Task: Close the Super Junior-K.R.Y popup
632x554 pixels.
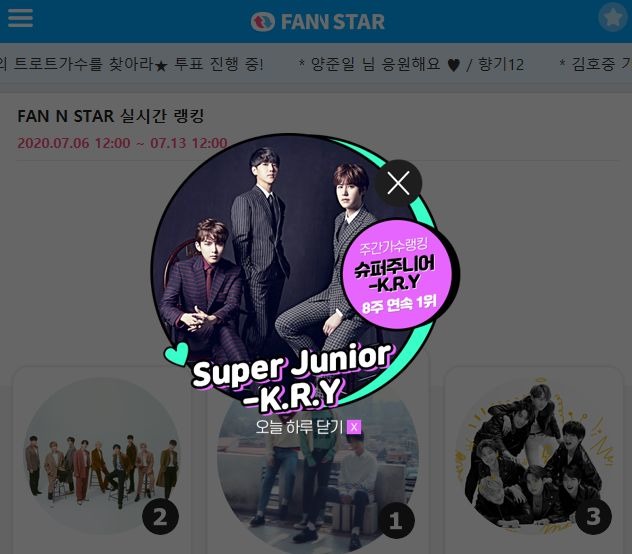Action: click(x=399, y=183)
